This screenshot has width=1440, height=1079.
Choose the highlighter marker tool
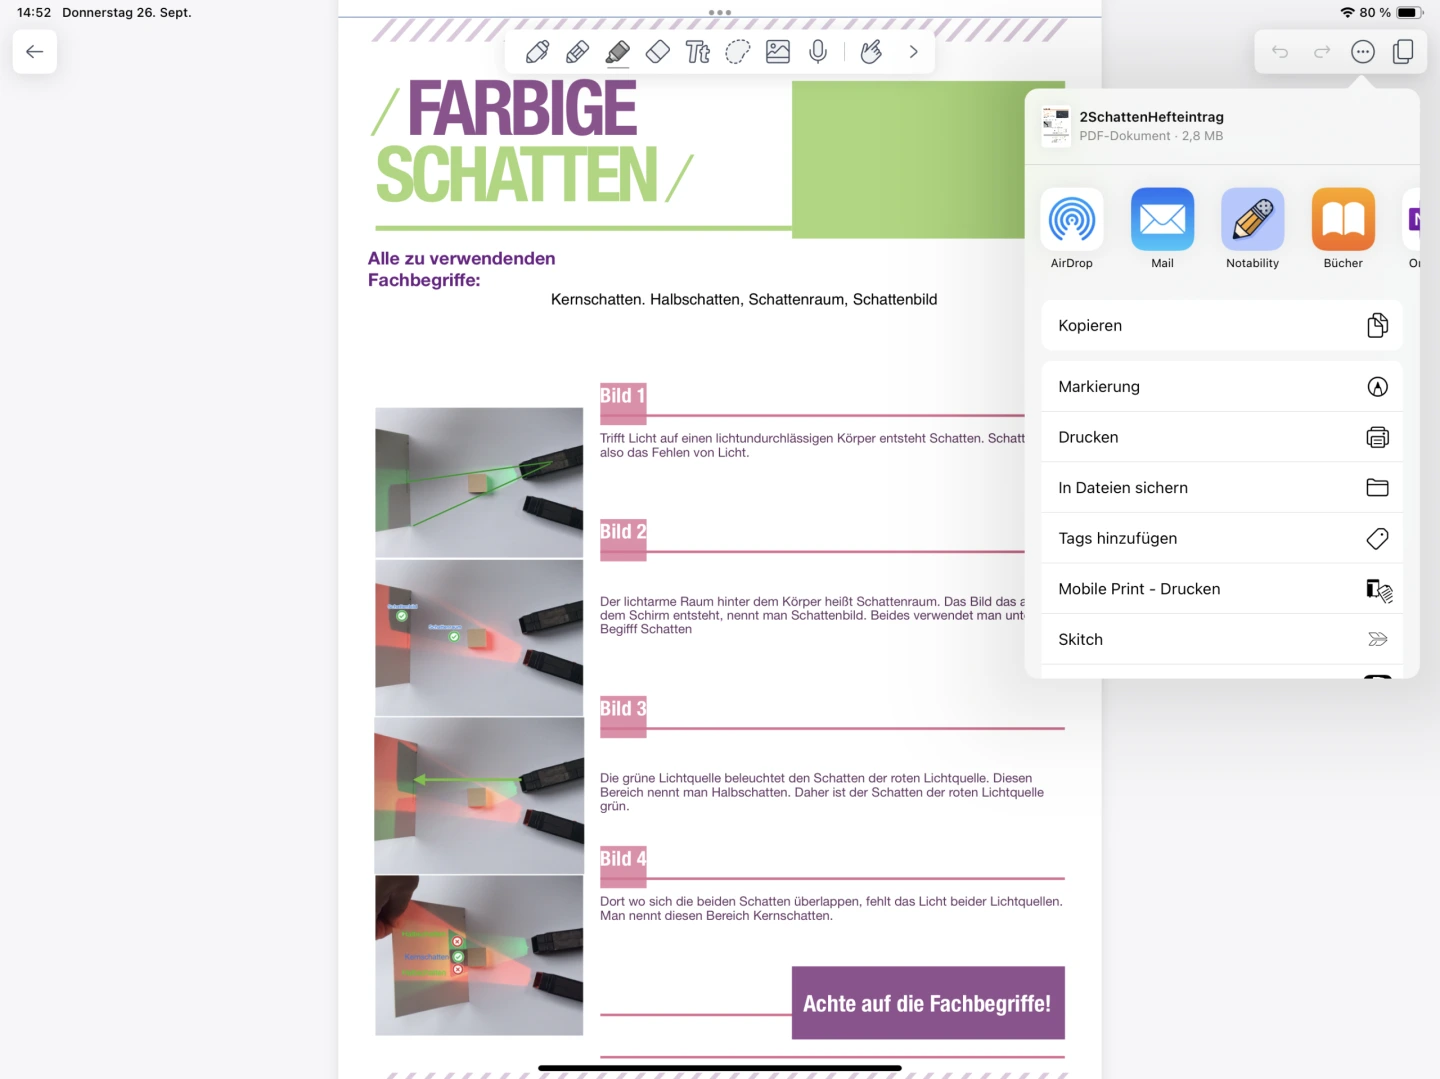pos(618,52)
